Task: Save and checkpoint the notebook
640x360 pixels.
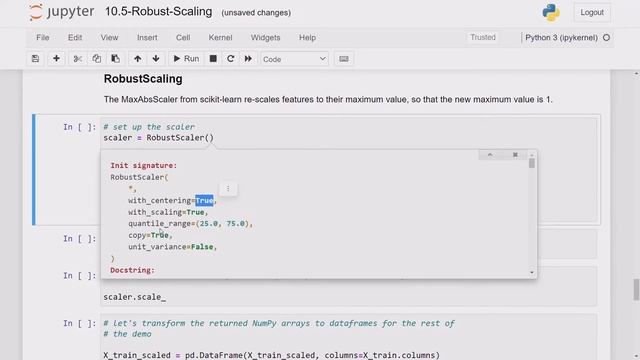Action: (36, 59)
